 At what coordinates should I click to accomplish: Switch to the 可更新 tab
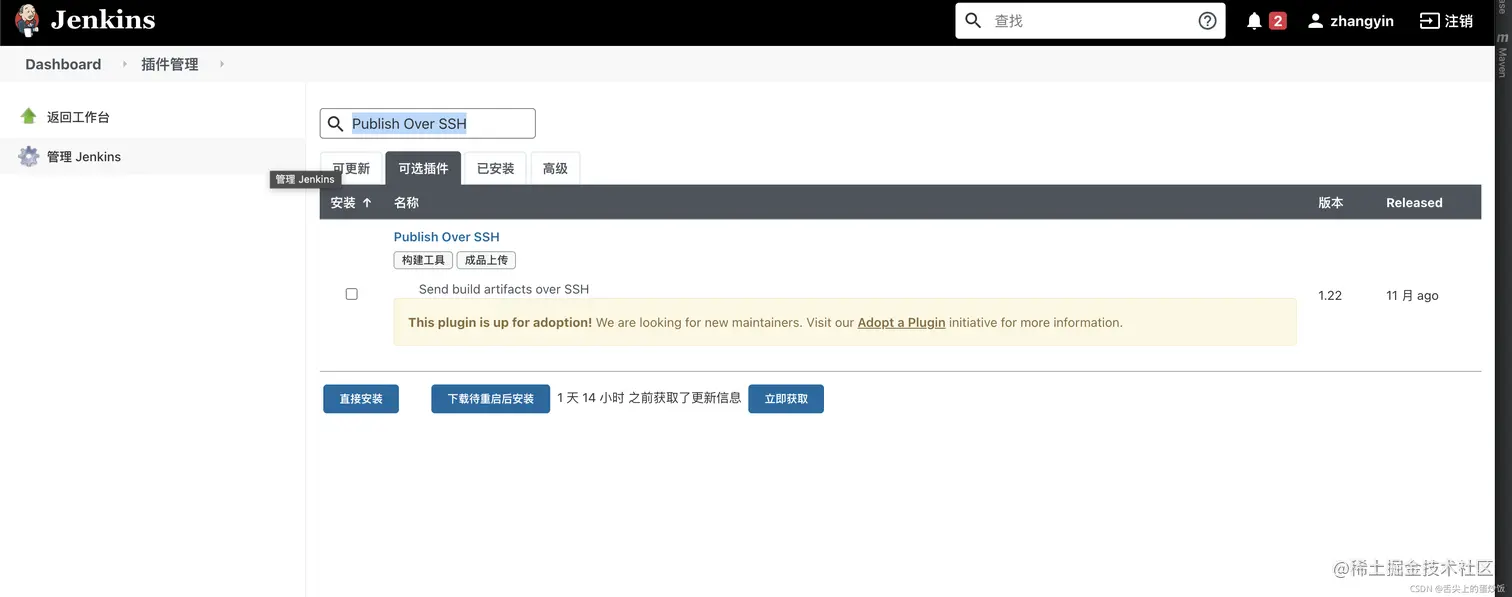pos(351,168)
